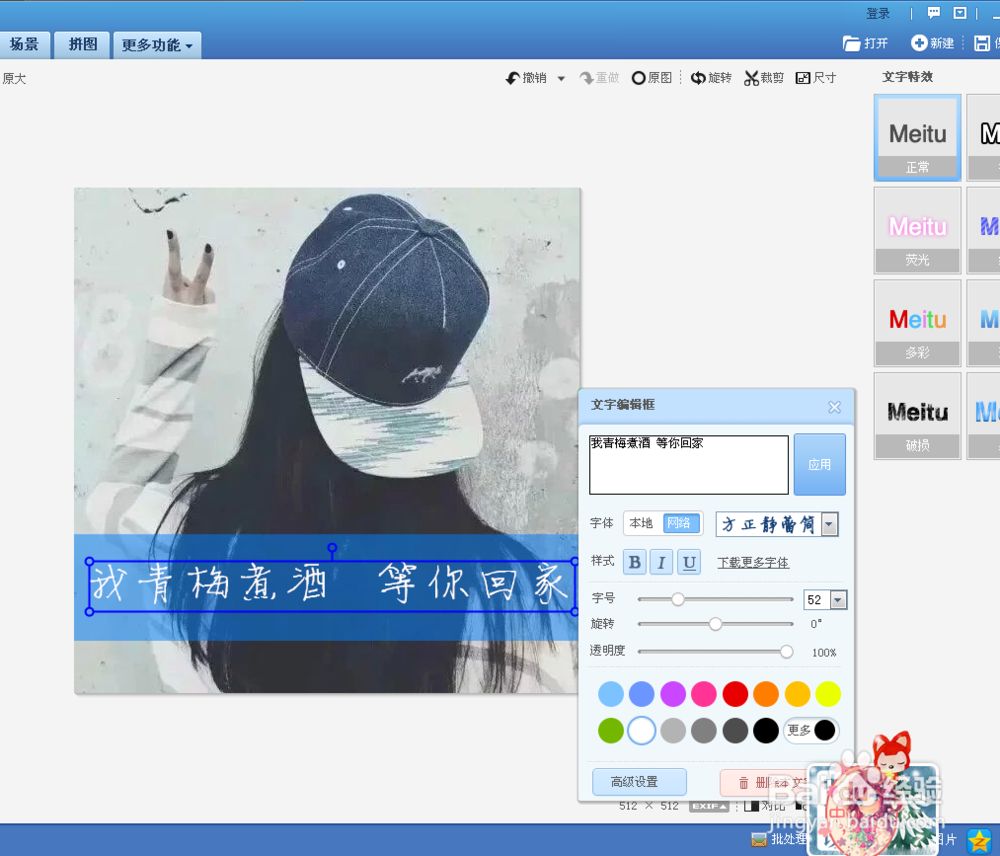Select the 裁剪 crop tool
This screenshot has height=856, width=1000.
coord(763,77)
